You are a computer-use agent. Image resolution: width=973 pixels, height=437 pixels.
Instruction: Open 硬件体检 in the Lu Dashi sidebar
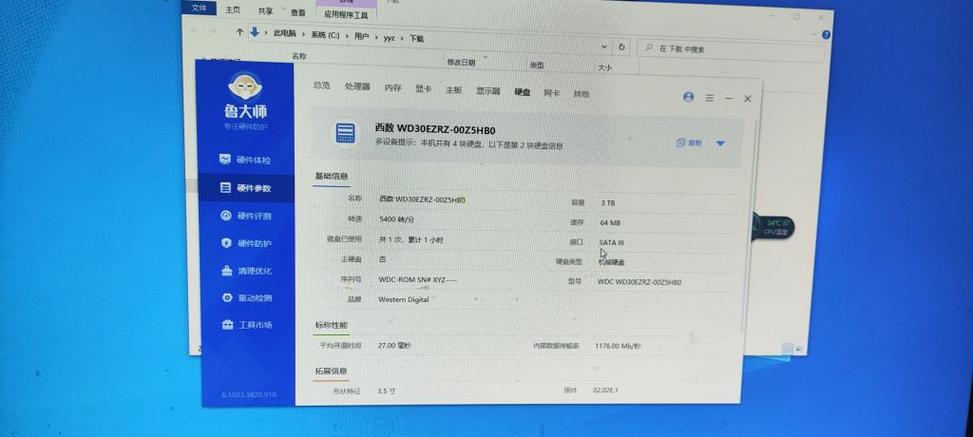click(x=245, y=160)
